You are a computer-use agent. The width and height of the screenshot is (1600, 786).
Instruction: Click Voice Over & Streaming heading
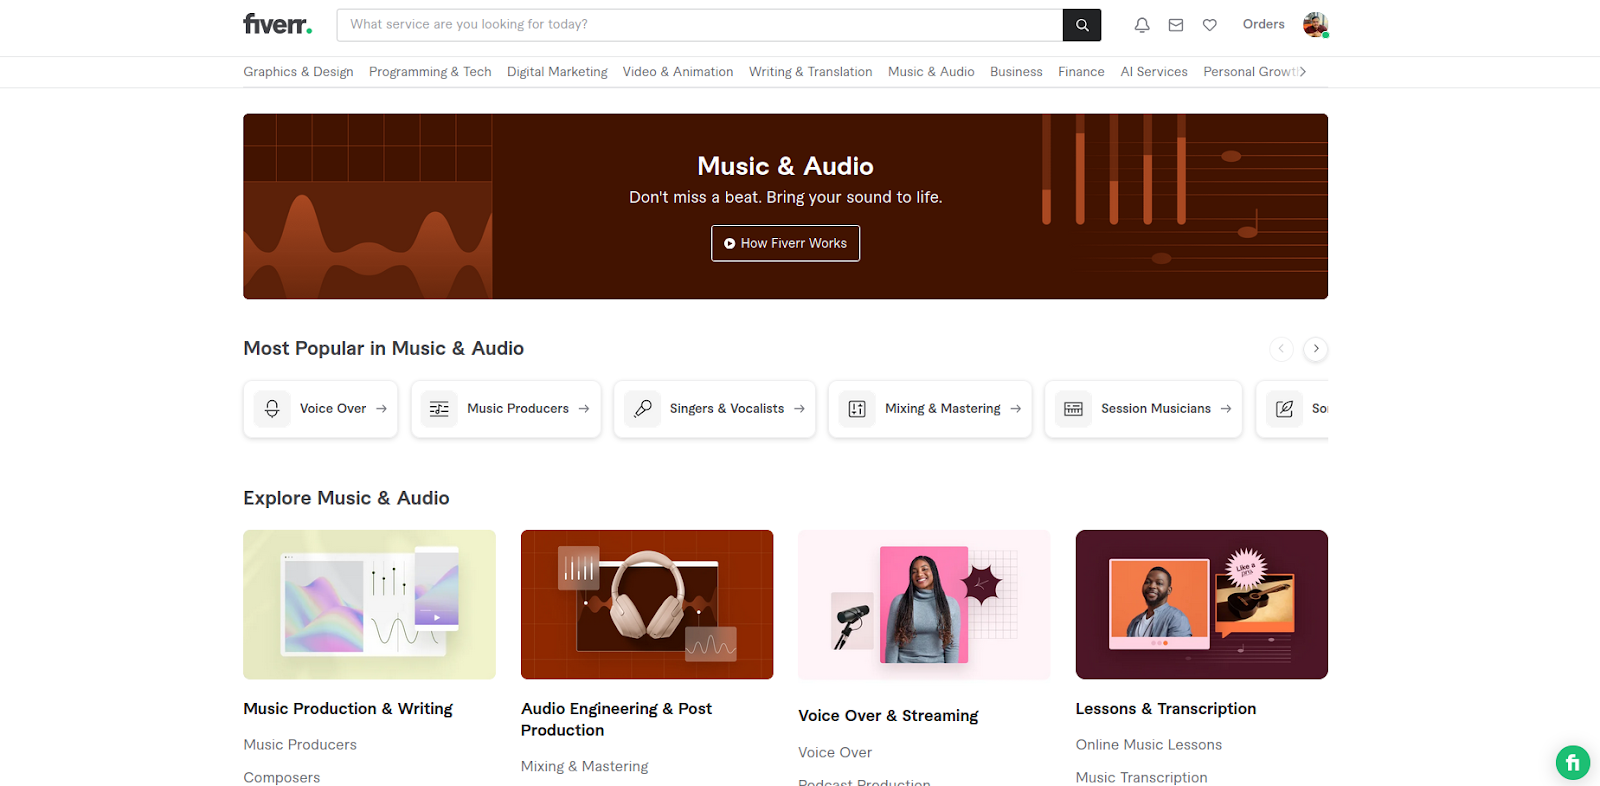(x=888, y=716)
